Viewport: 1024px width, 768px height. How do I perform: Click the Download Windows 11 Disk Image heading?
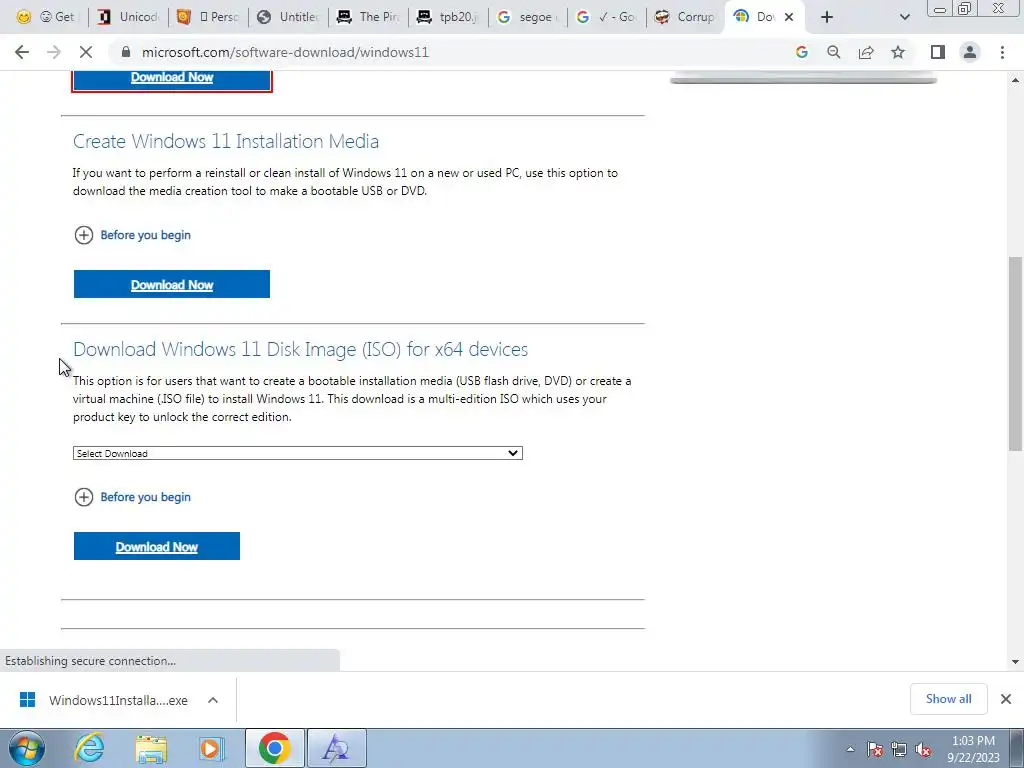tap(300, 349)
